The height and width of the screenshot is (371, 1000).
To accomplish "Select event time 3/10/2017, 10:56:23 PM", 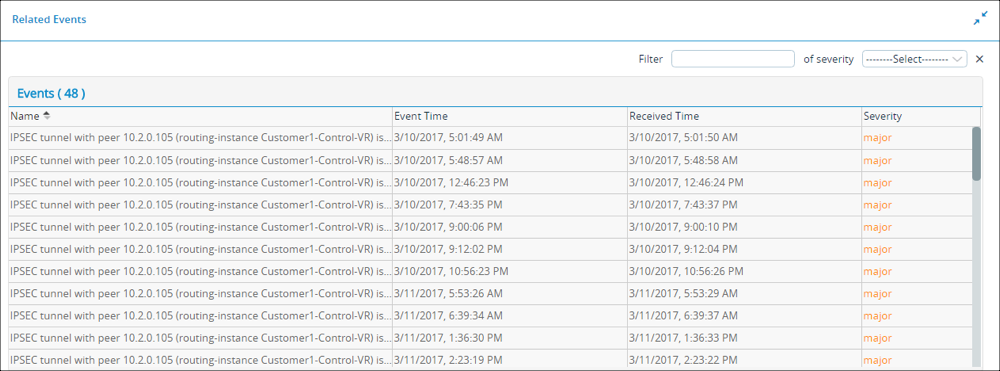I will [x=451, y=272].
